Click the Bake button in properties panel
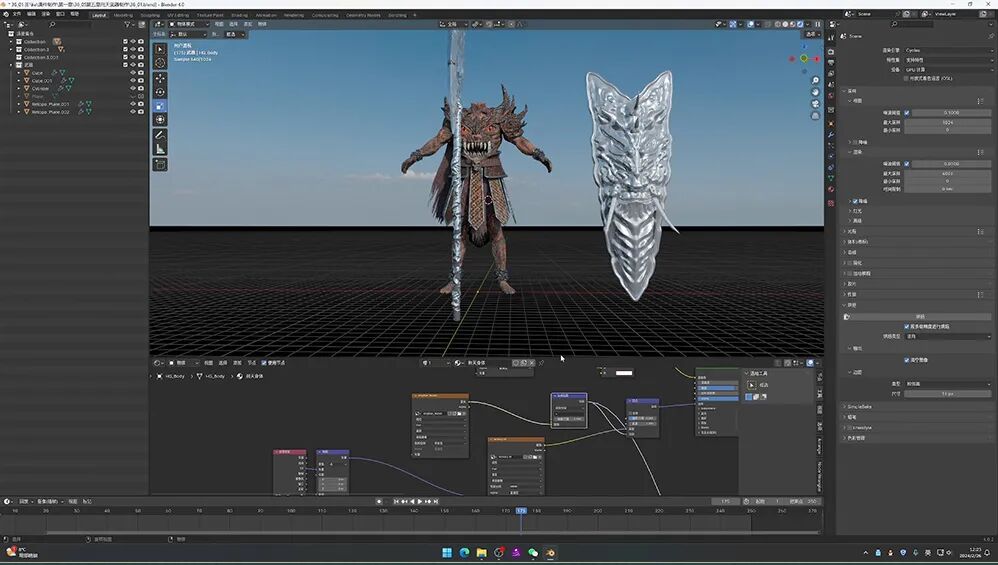Screen dimensions: 998x565 pyautogui.click(x=920, y=316)
